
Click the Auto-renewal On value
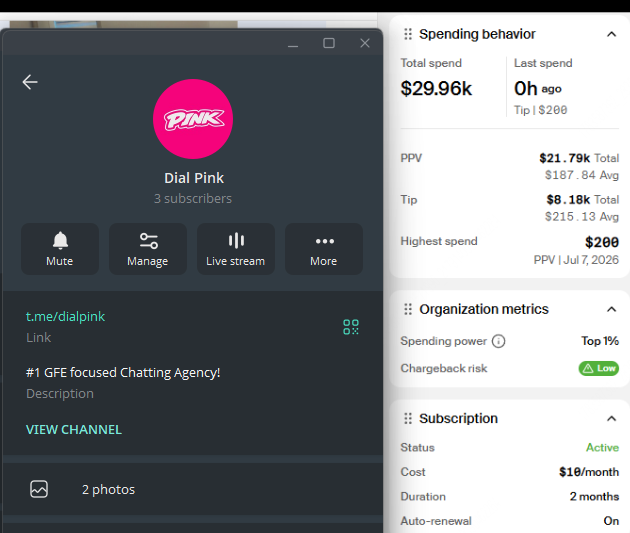tap(611, 521)
